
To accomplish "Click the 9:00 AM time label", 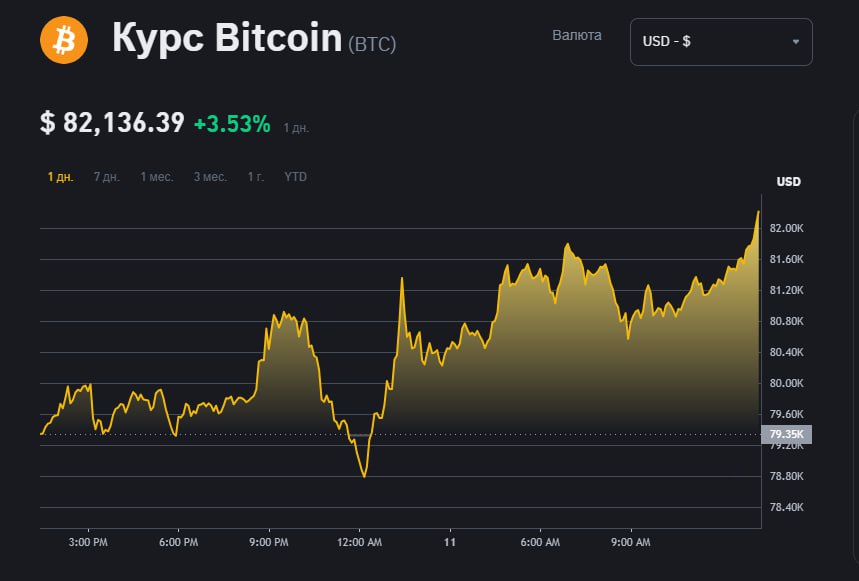I will coord(631,542).
